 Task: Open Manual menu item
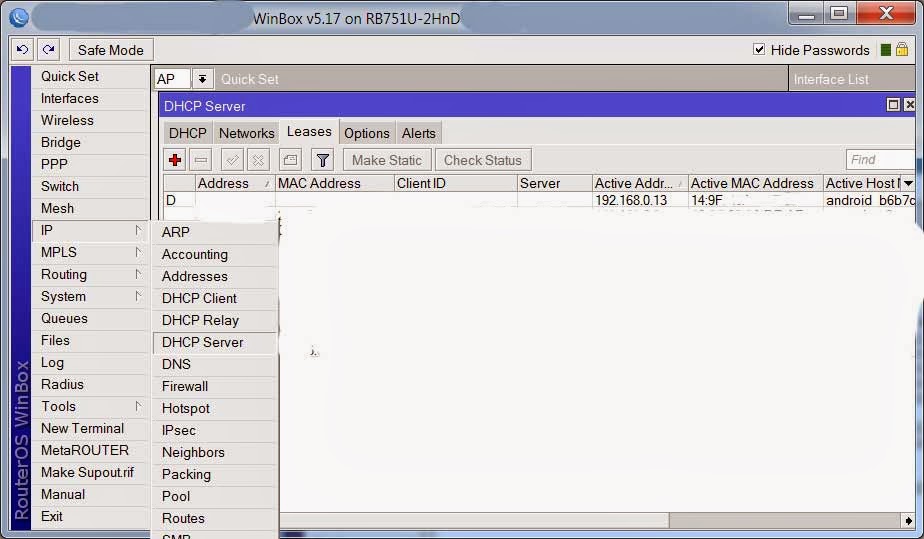coord(90,494)
